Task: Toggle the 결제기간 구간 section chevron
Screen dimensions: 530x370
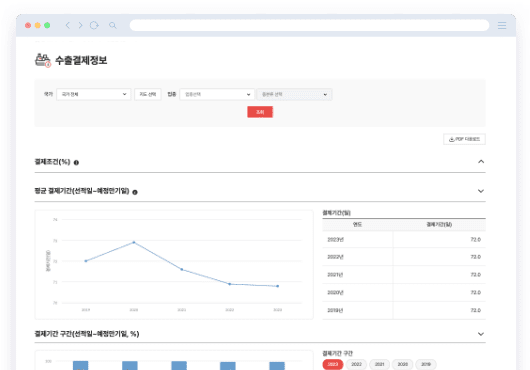Action: (x=481, y=334)
